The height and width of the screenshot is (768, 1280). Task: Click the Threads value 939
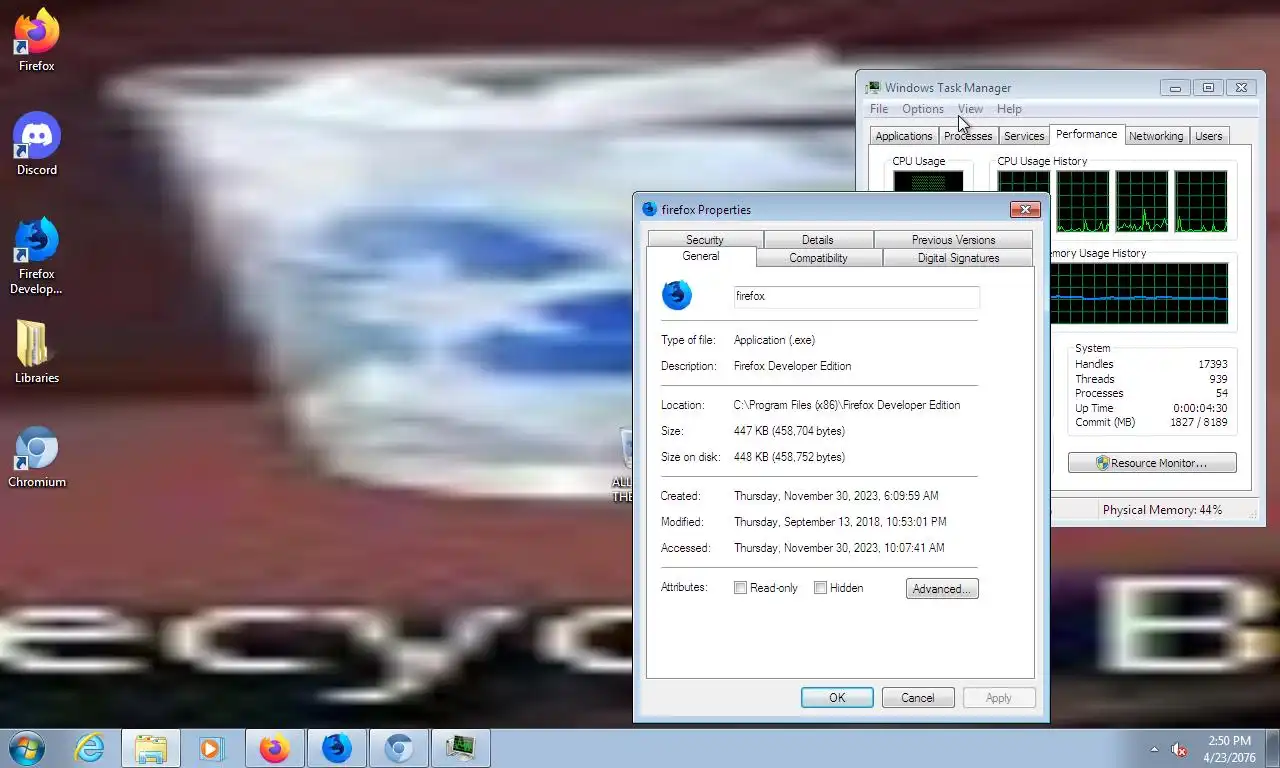(1218, 379)
